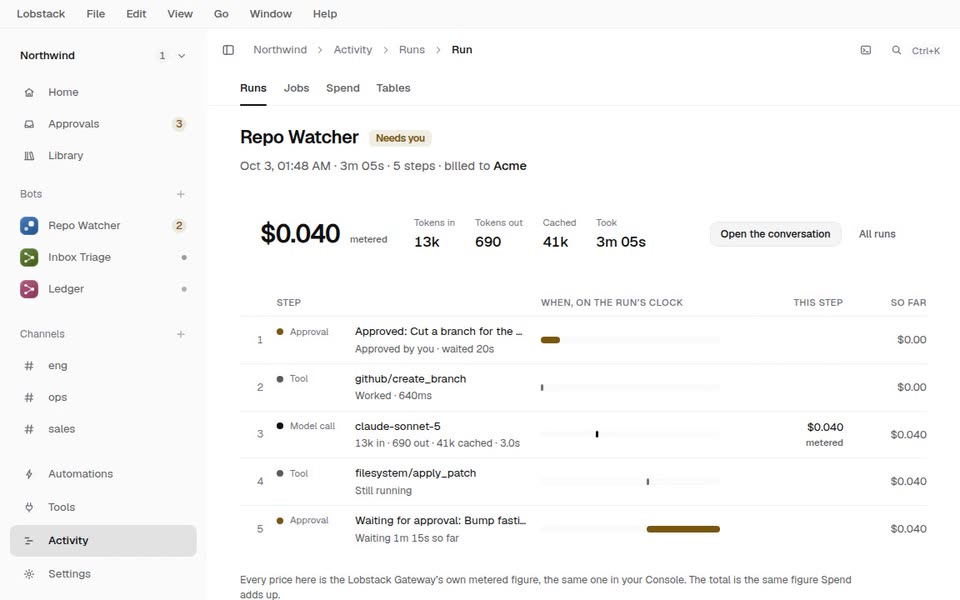This screenshot has width=960, height=600.
Task: Open the Ledger bot
Action: click(x=103, y=289)
